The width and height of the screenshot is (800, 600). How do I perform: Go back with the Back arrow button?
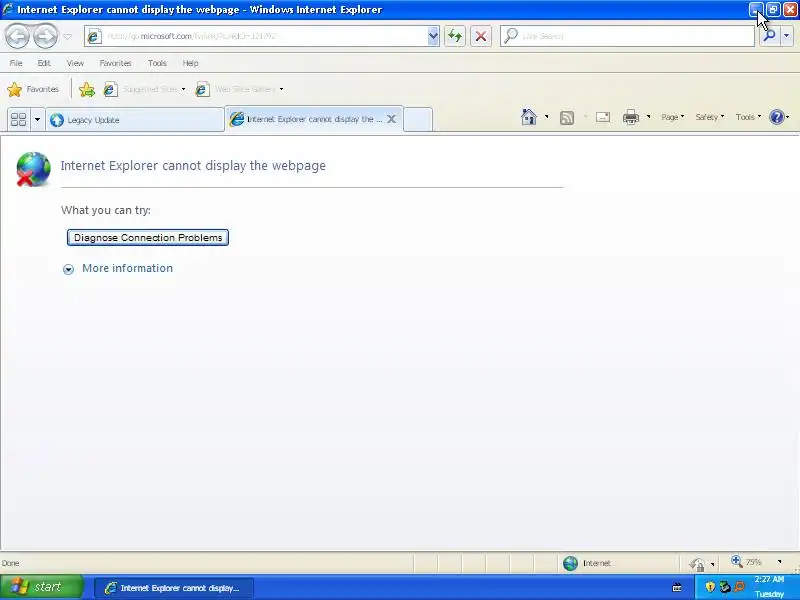pyautogui.click(x=17, y=36)
